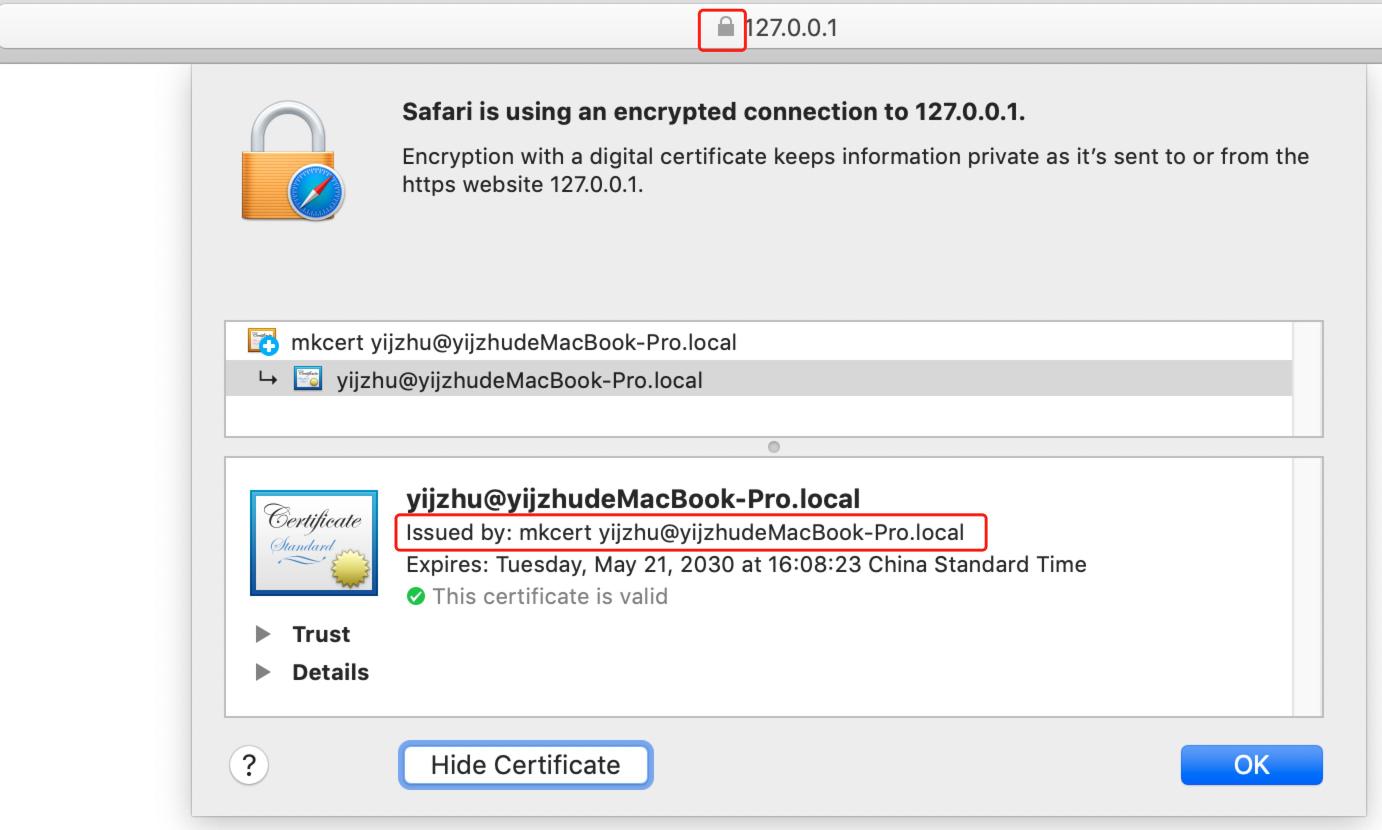The height and width of the screenshot is (830, 1382).
Task: Click the 127.0.0.1 address field
Action: pos(691,28)
